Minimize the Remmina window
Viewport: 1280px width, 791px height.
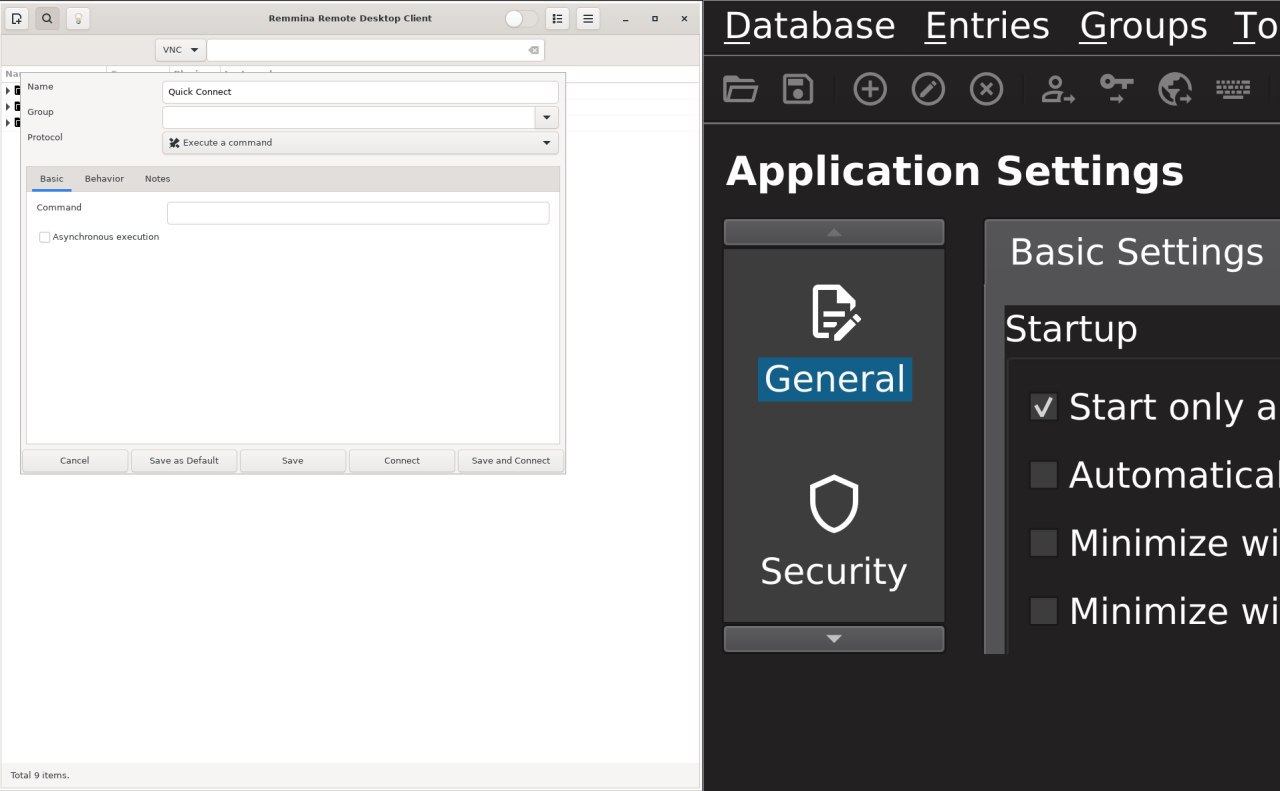tap(625, 18)
